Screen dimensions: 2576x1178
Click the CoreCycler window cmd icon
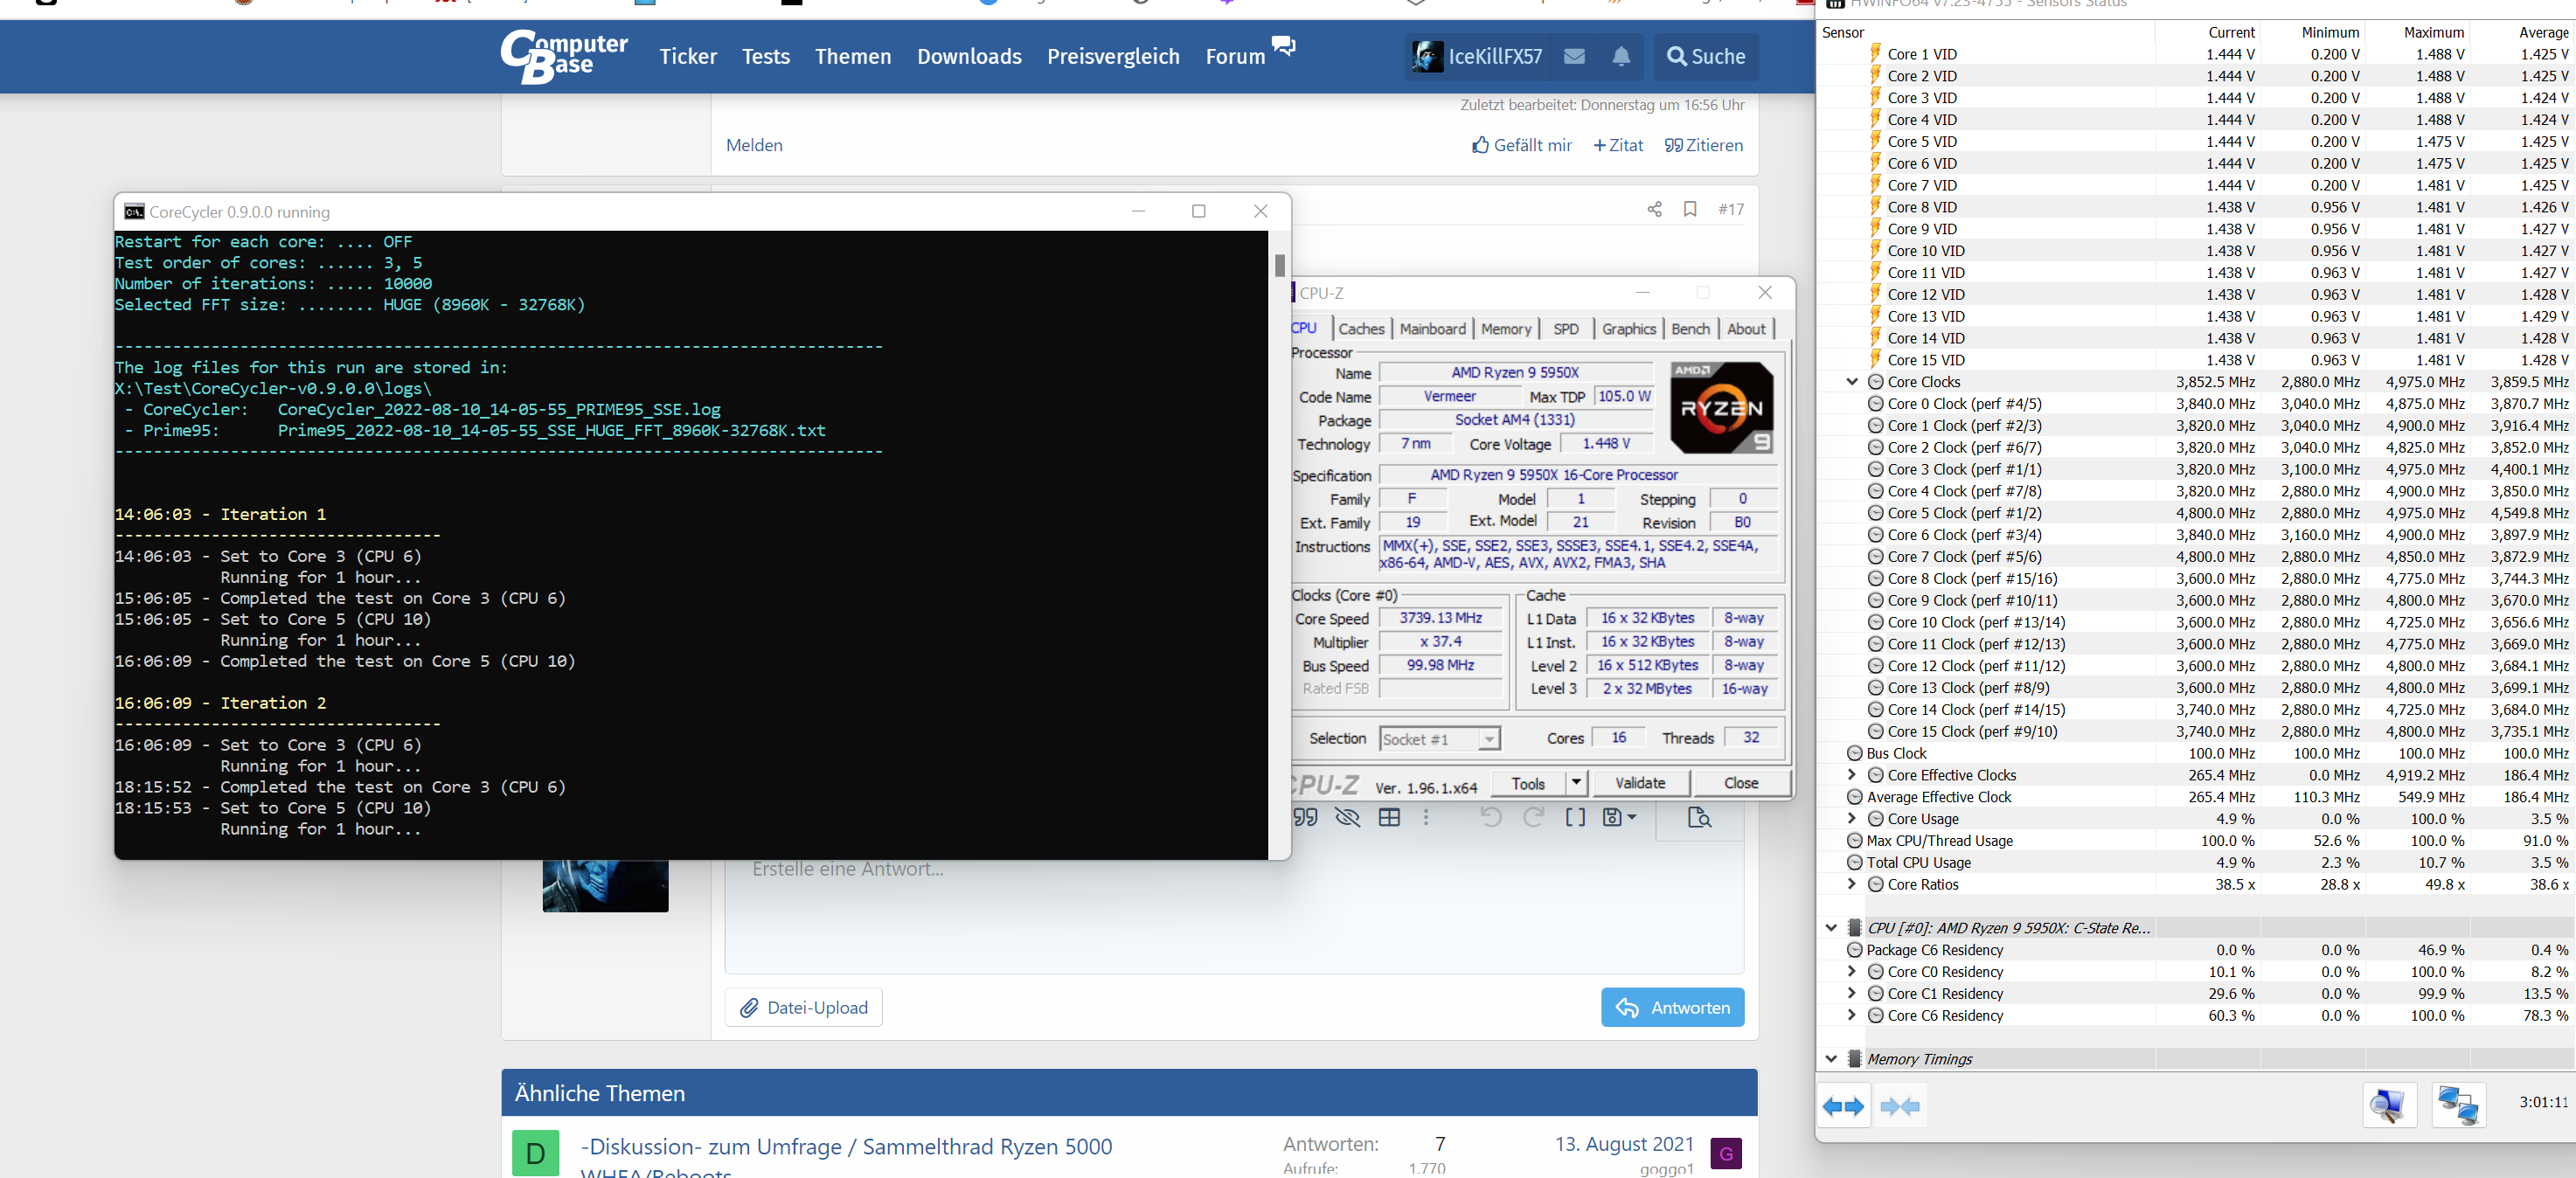[134, 211]
